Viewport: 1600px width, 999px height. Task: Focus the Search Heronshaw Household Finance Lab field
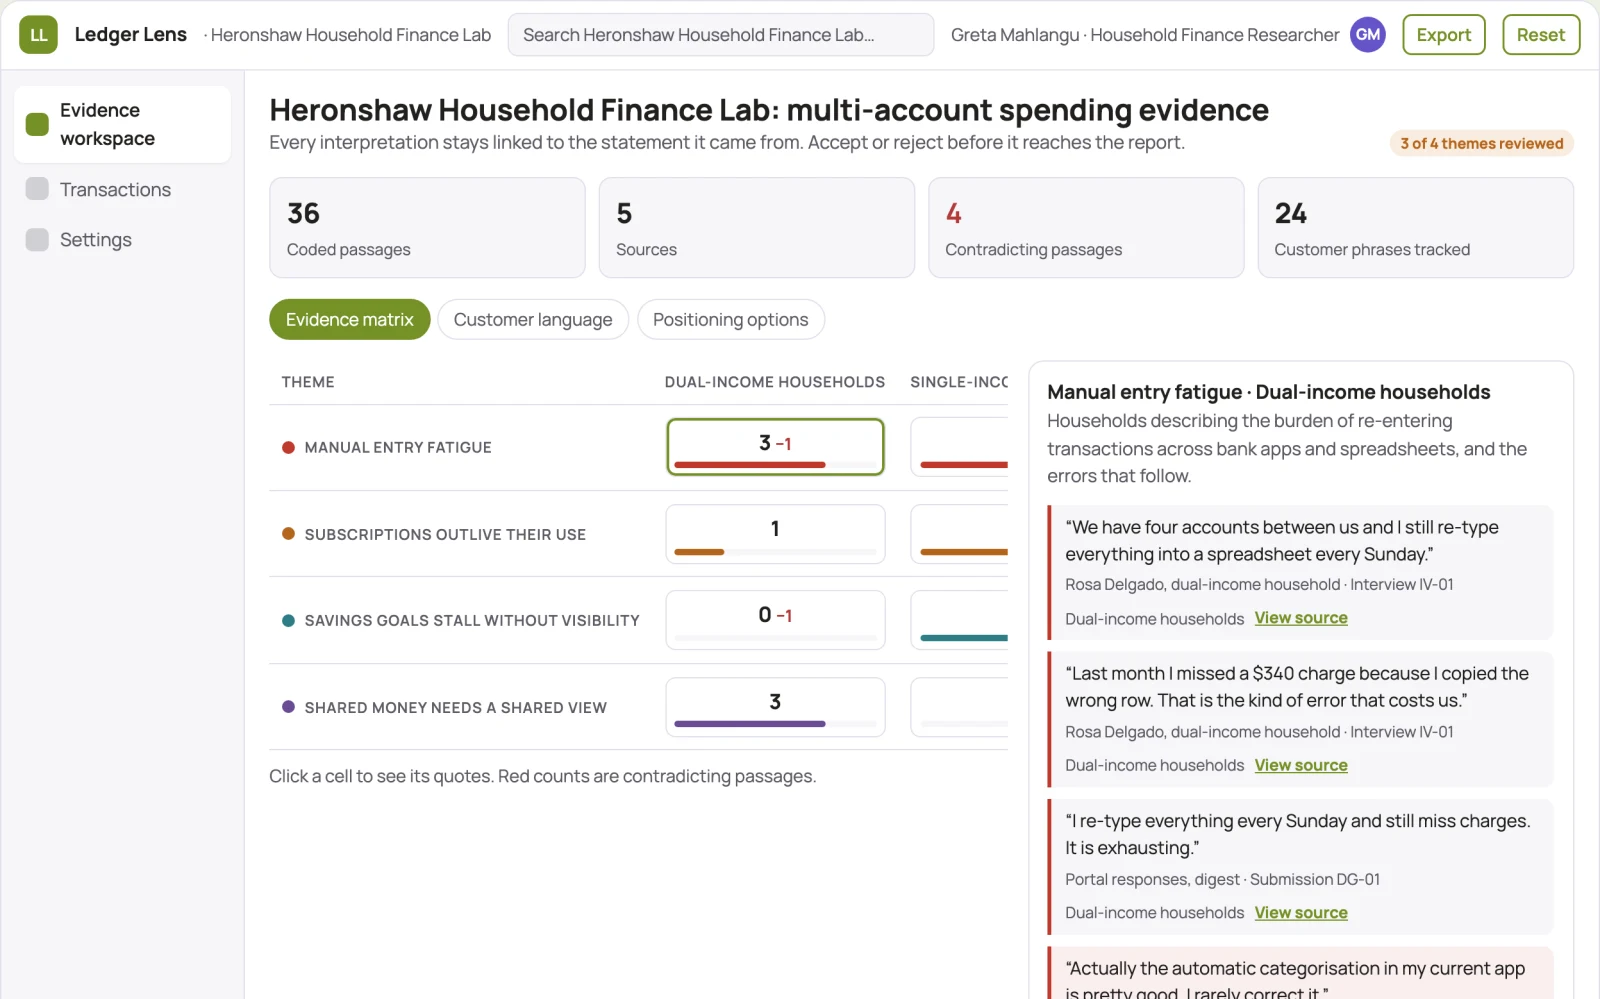point(721,35)
